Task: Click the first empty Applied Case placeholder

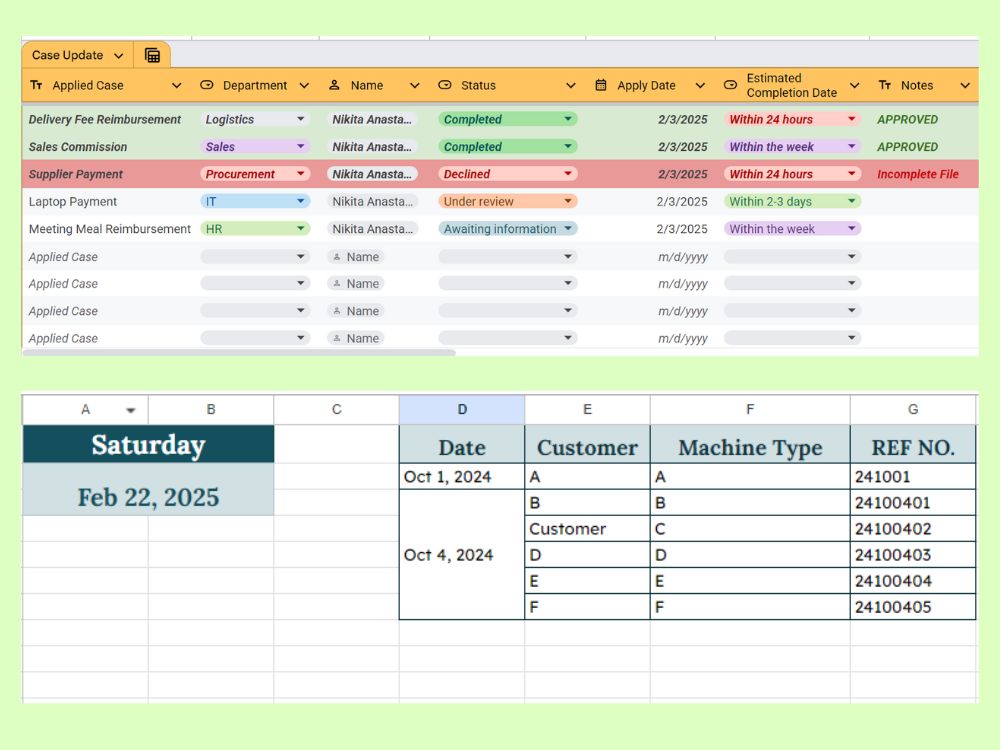Action: [63, 257]
